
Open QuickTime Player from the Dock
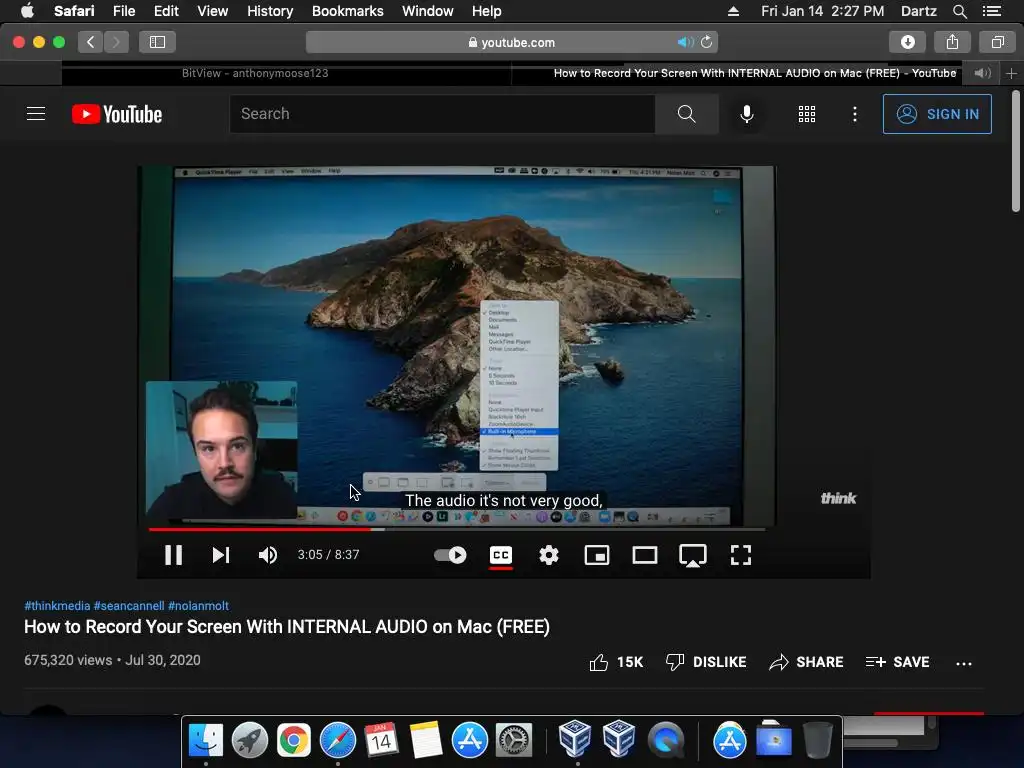click(665, 741)
